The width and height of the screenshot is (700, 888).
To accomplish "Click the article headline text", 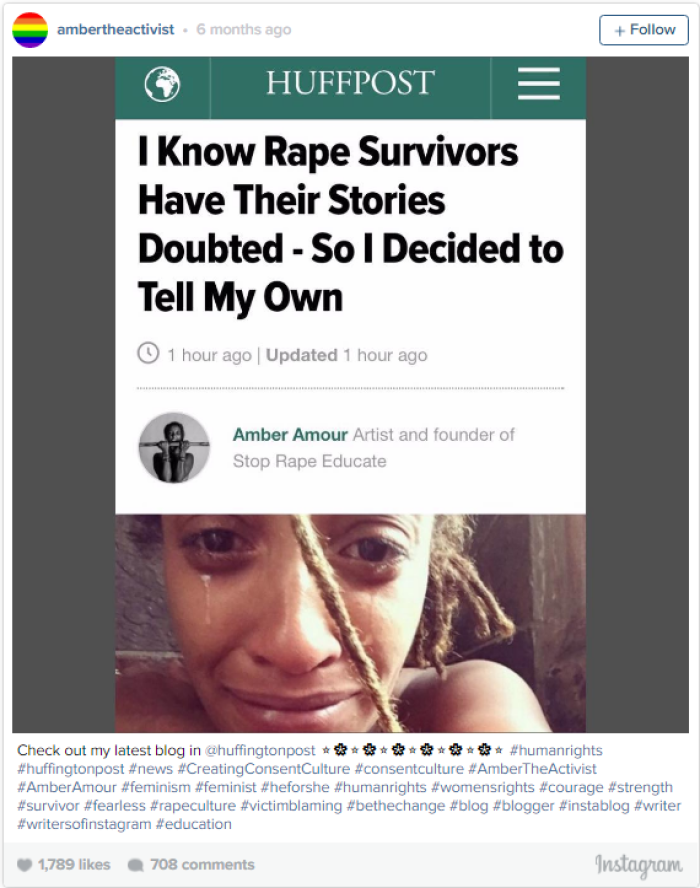I will click(351, 225).
